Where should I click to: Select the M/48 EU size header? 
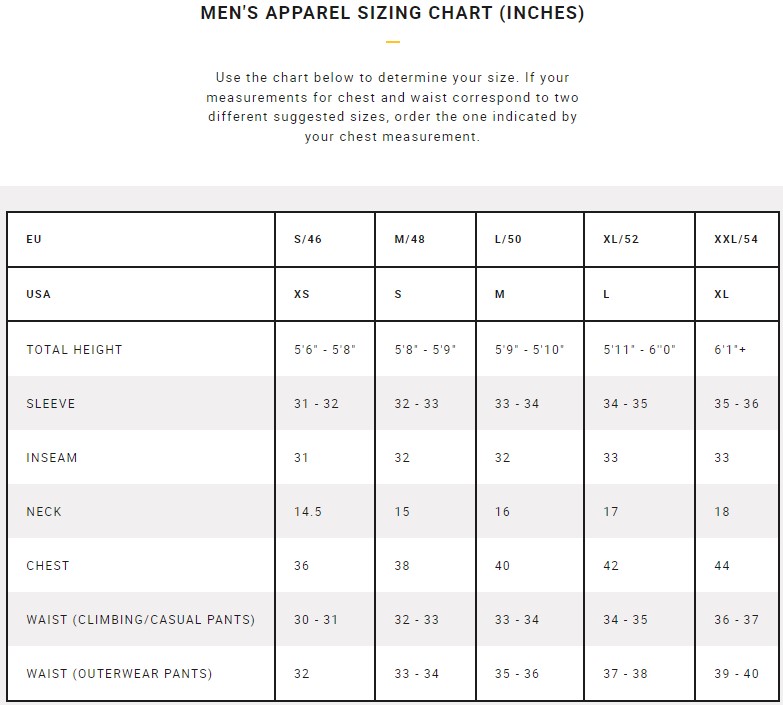point(409,239)
